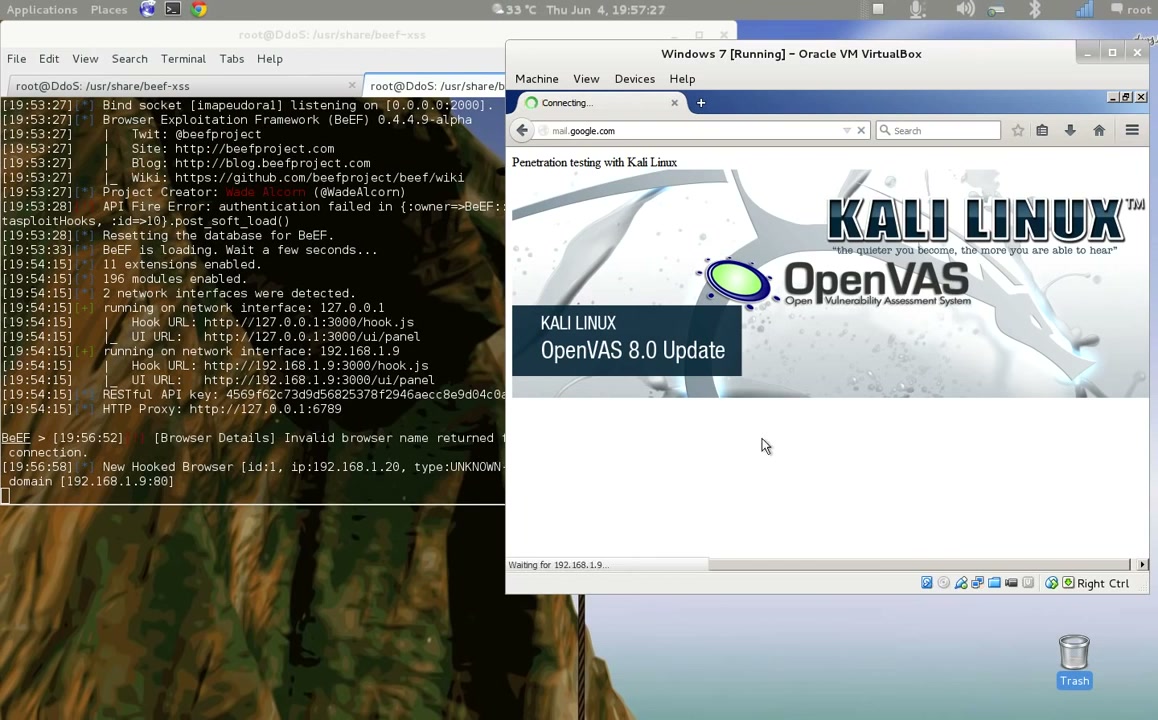Click the scroll right arrow in guest browser
The image size is (1158, 720).
tap(1142, 564)
